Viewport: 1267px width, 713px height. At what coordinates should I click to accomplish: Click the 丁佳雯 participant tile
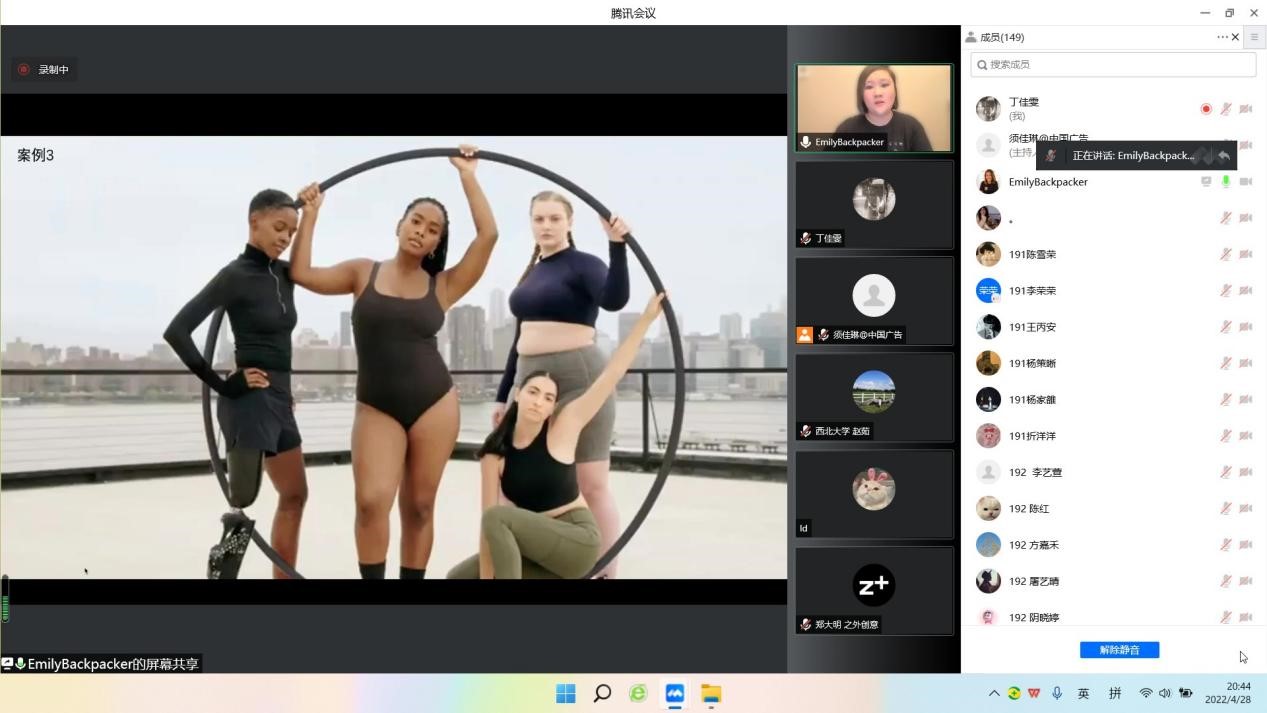[x=874, y=204]
